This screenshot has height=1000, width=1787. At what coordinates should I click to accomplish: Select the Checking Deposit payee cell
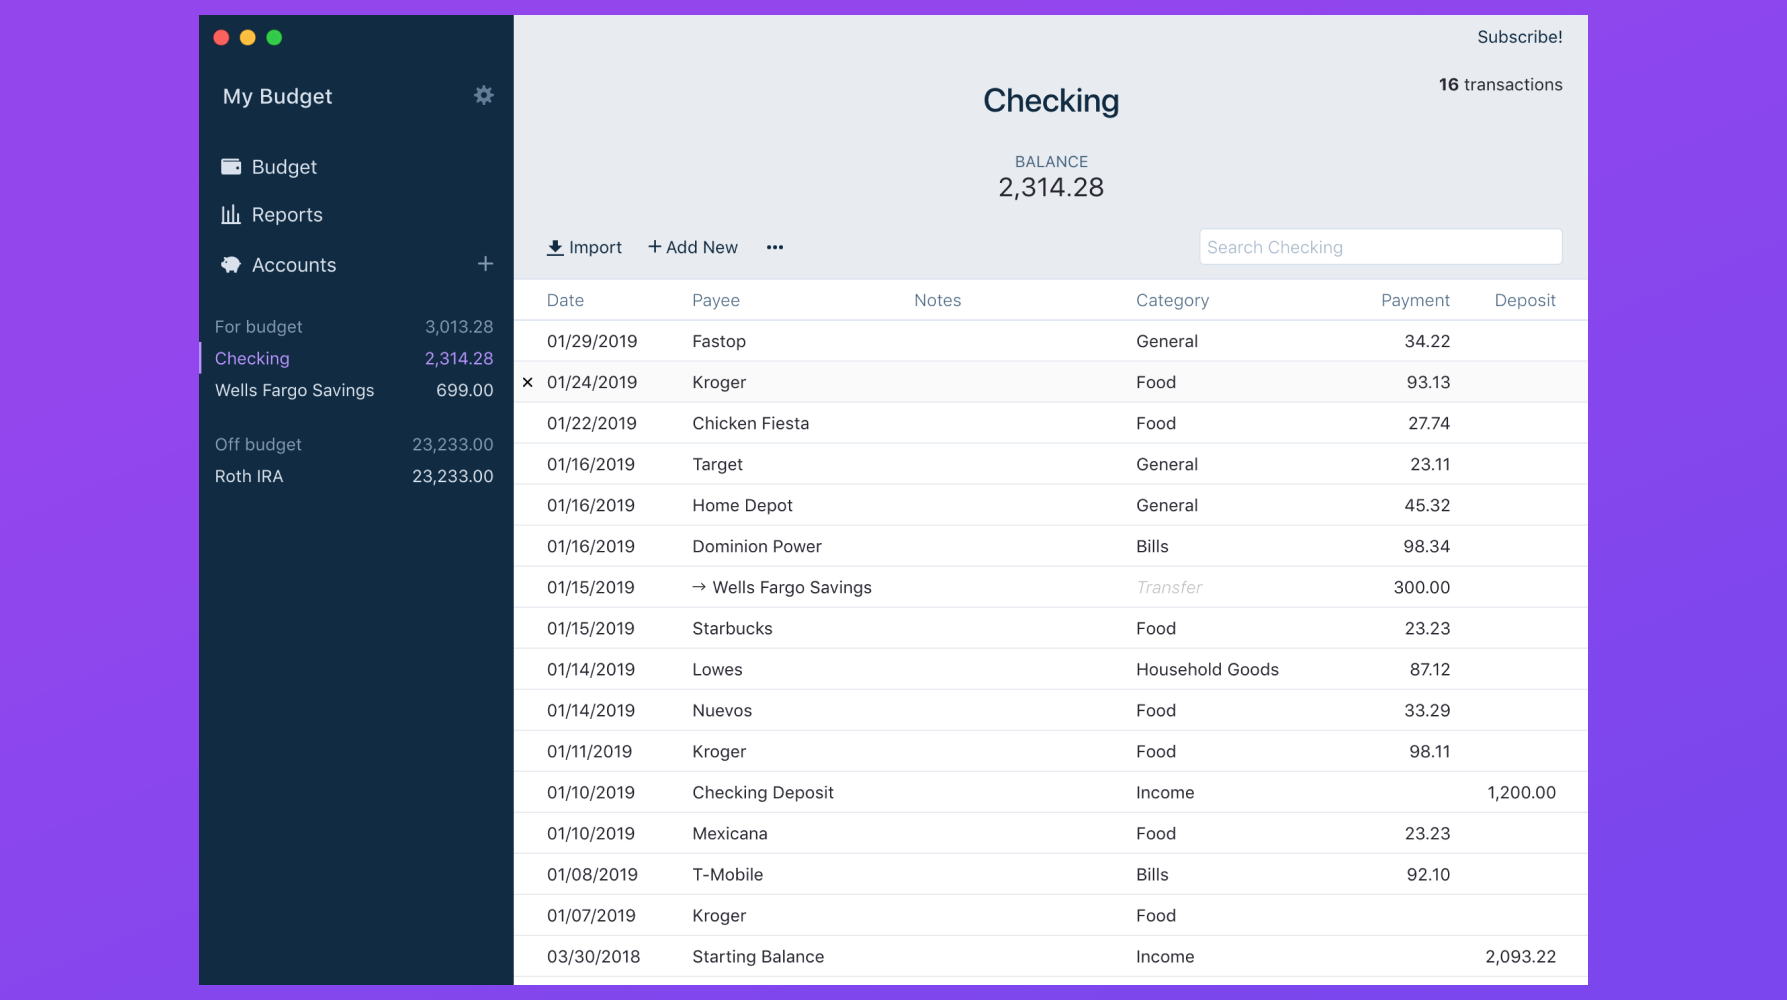(x=763, y=792)
